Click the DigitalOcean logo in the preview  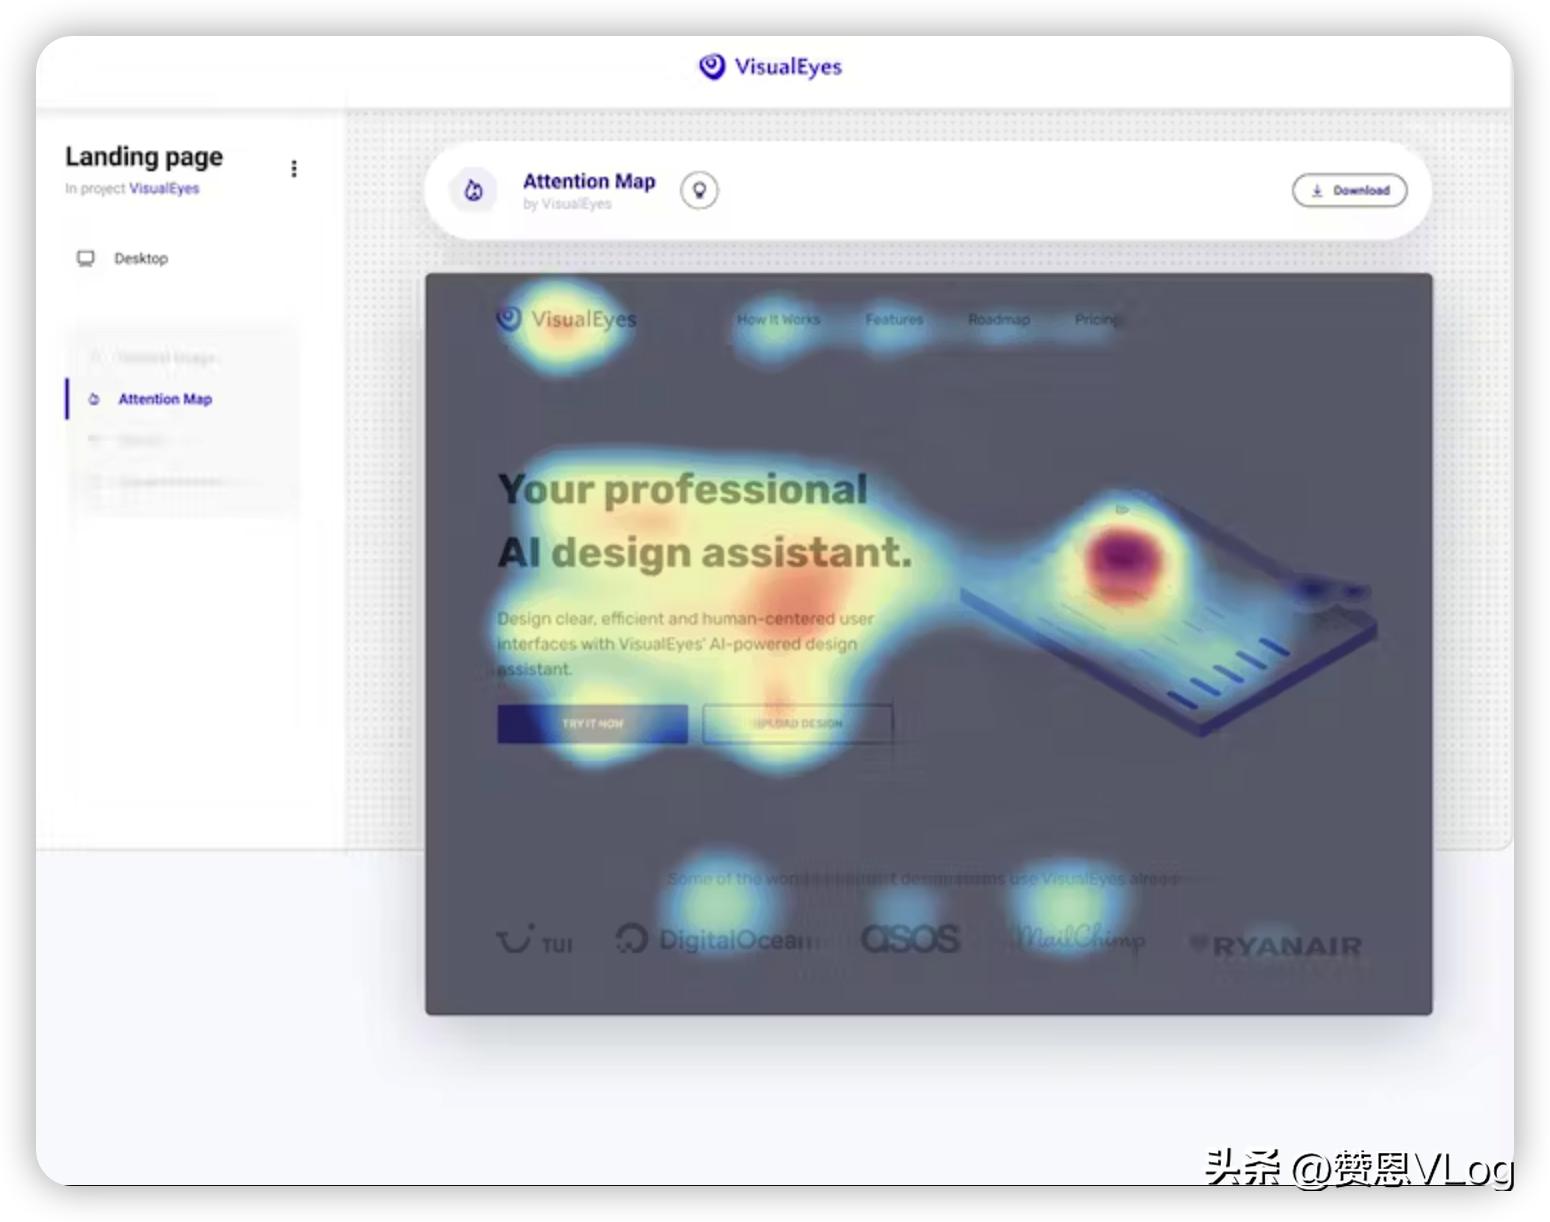pos(716,940)
